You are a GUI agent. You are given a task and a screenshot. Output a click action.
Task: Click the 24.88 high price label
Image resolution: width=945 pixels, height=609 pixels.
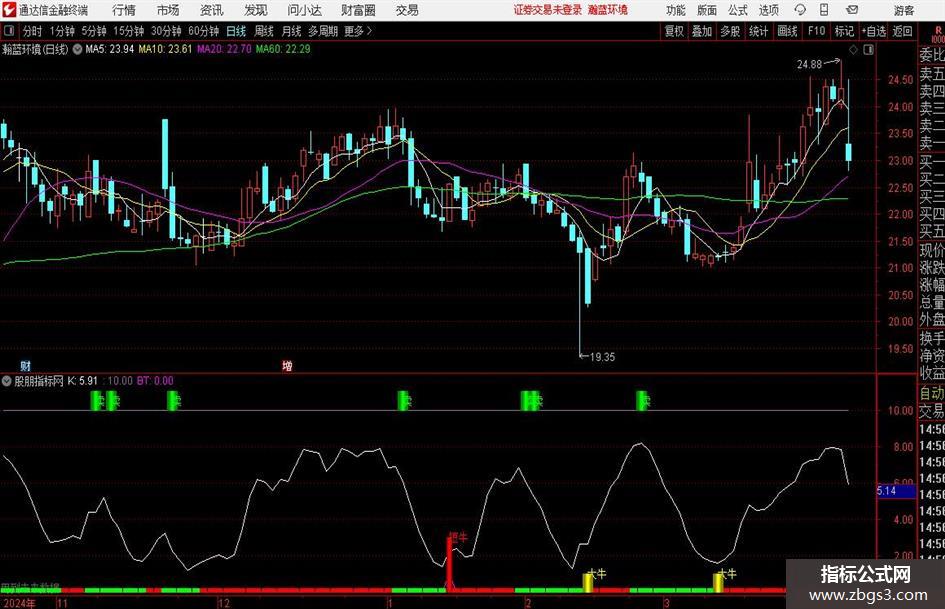(x=809, y=65)
